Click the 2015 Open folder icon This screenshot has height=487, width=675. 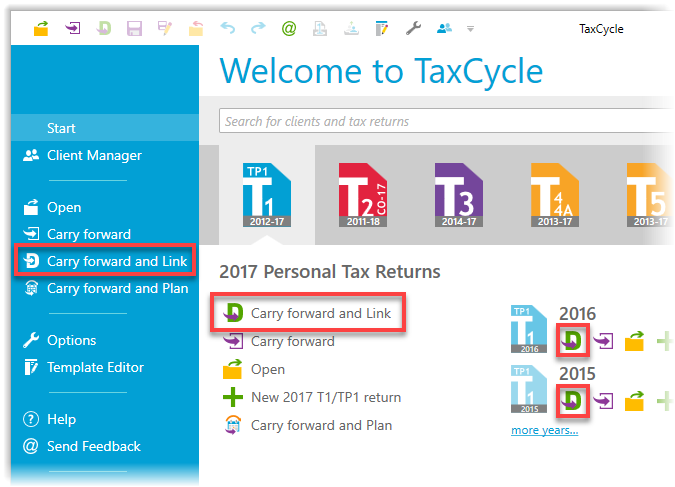click(635, 401)
